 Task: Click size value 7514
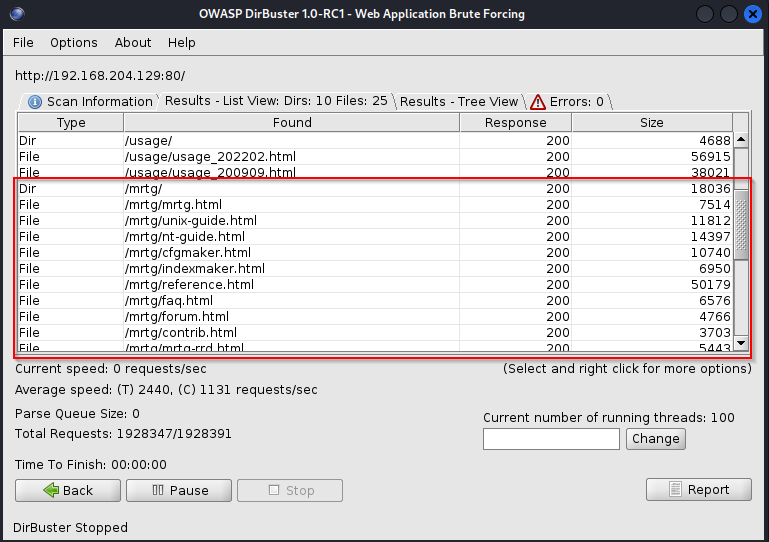[715, 205]
